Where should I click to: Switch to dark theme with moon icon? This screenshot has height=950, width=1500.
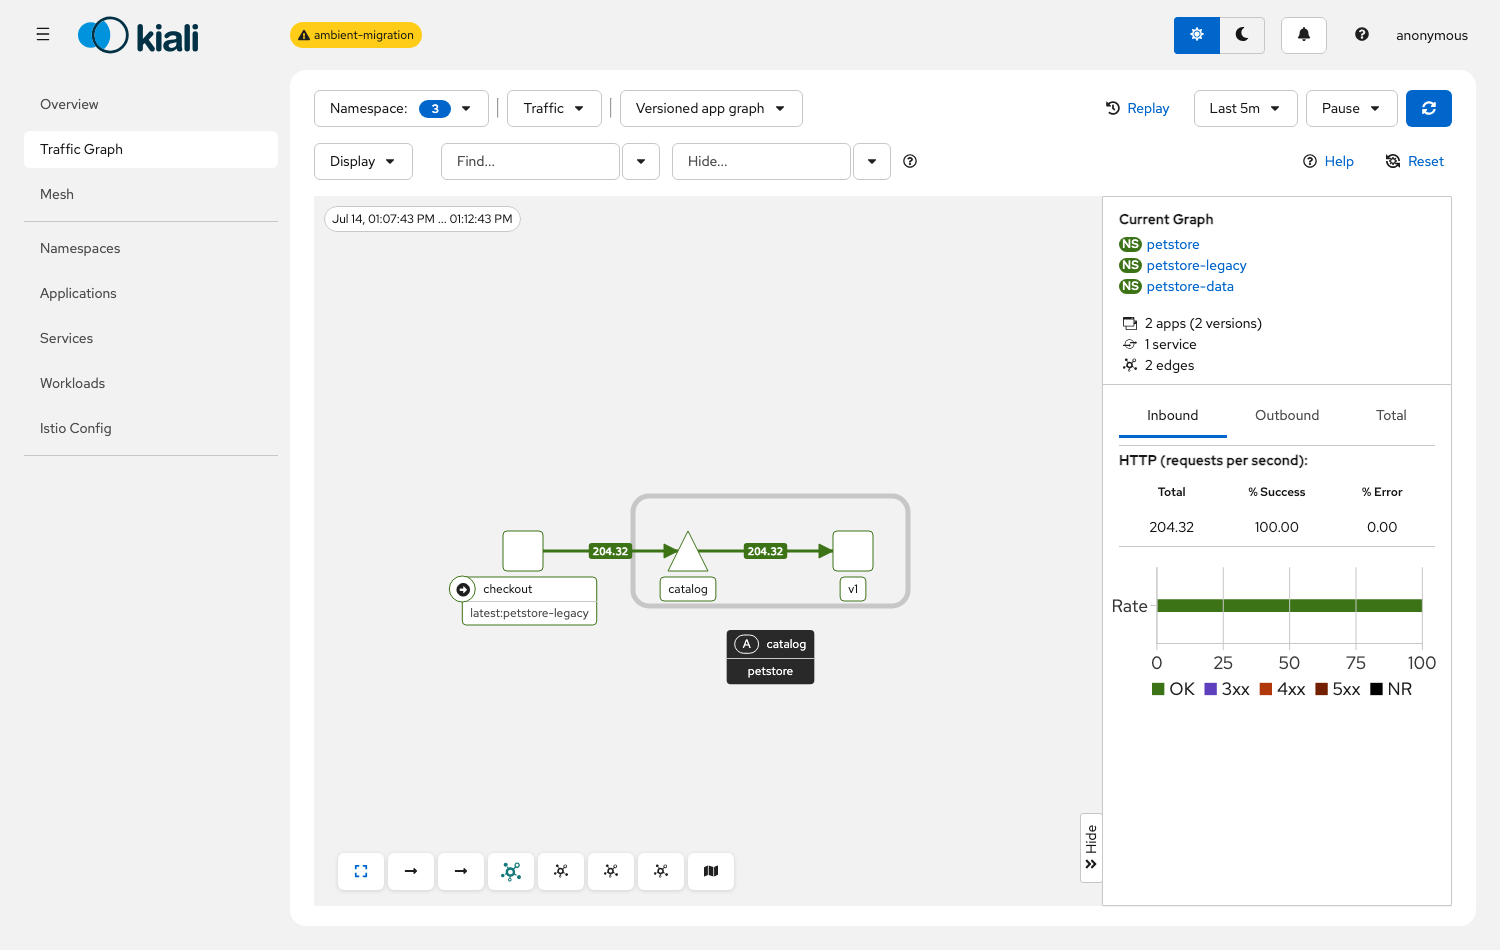[x=1242, y=35]
